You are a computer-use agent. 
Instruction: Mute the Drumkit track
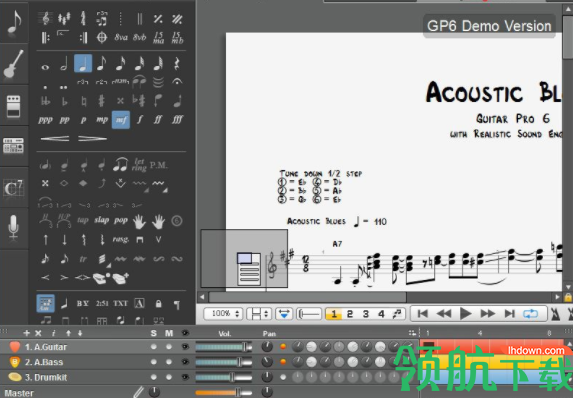(168, 377)
